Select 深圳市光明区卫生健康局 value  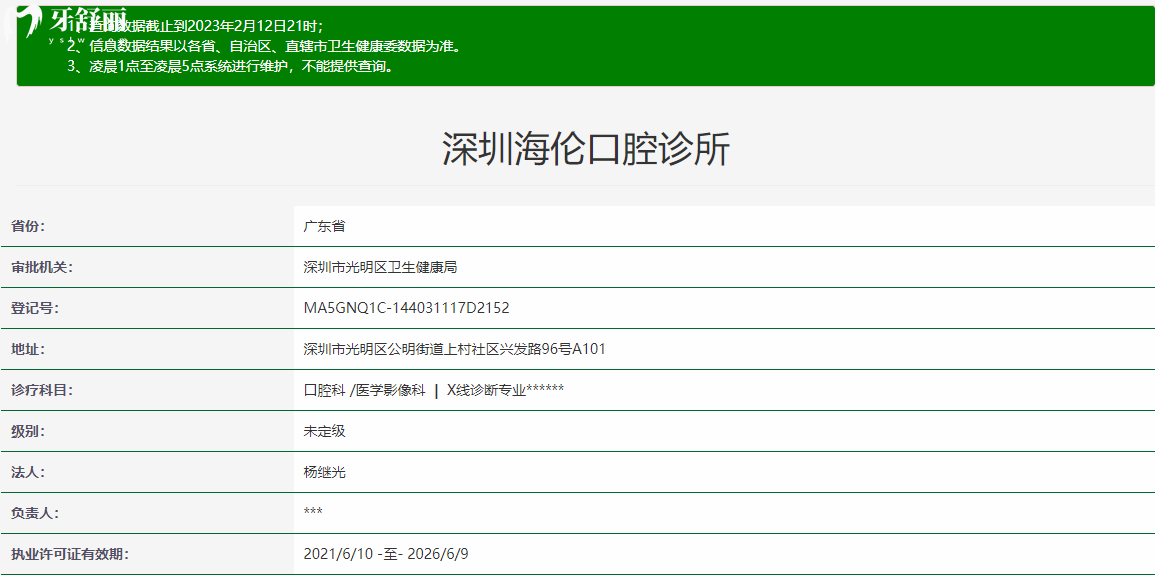point(380,267)
